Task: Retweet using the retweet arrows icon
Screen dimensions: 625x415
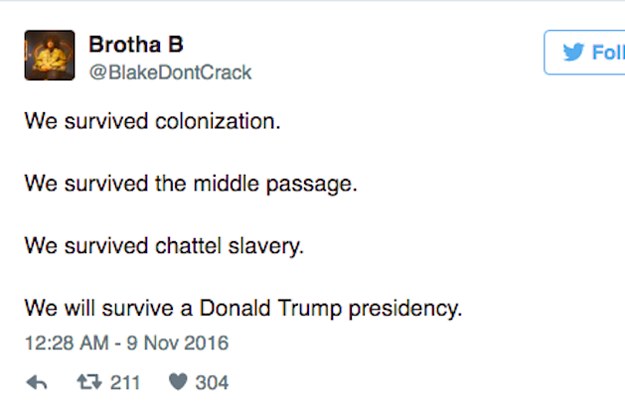Action: 89,382
